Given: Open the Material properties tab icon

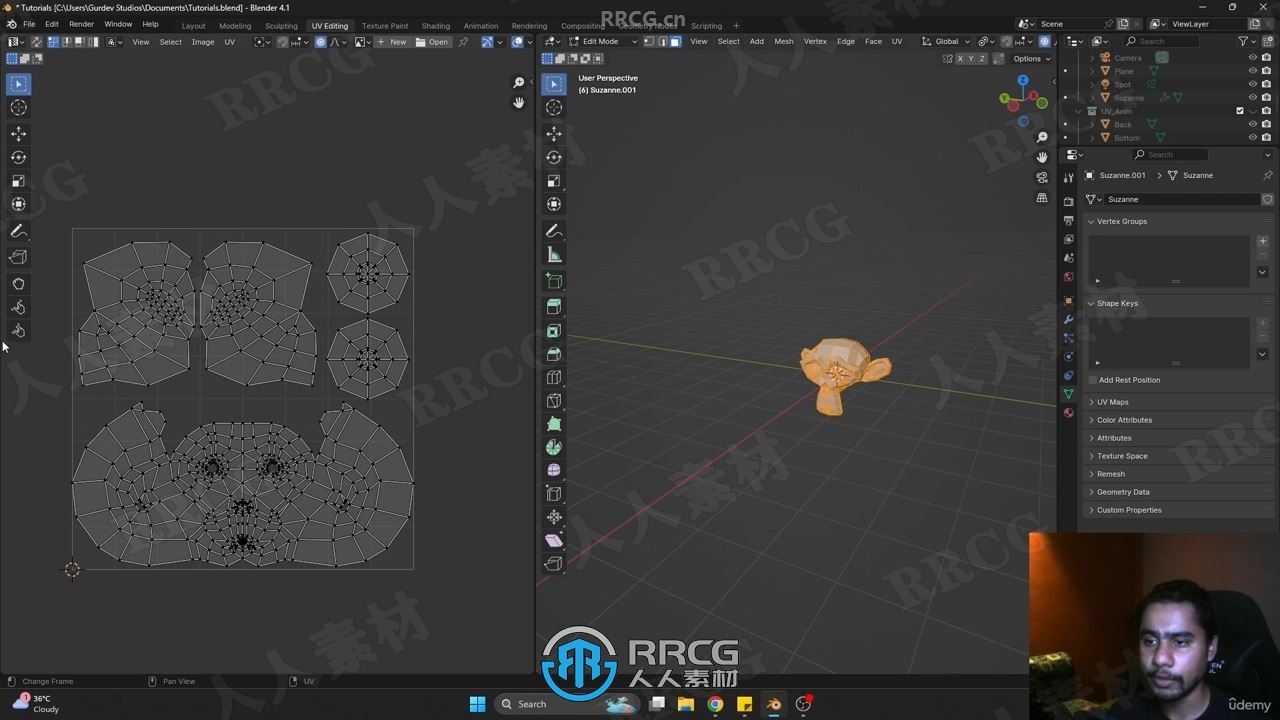Looking at the screenshot, I should click(1068, 413).
